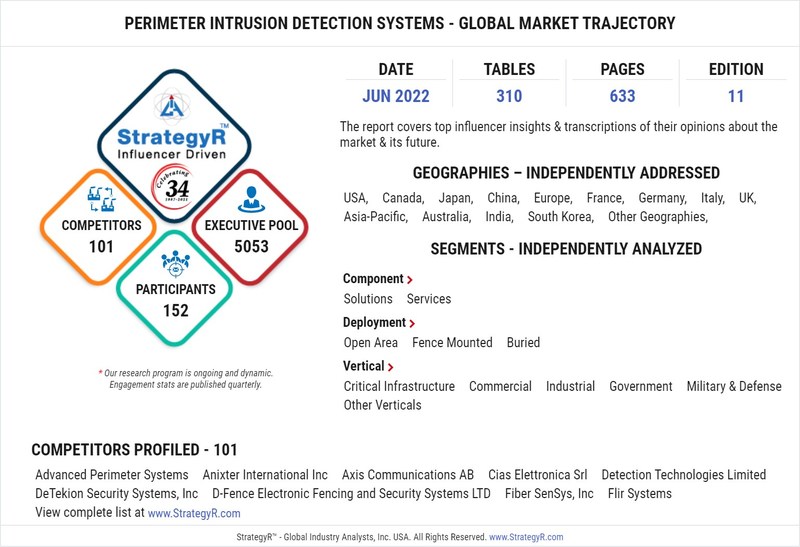This screenshot has height=547, width=800.
Task: Click the Edition number 11
Action: tap(735, 98)
